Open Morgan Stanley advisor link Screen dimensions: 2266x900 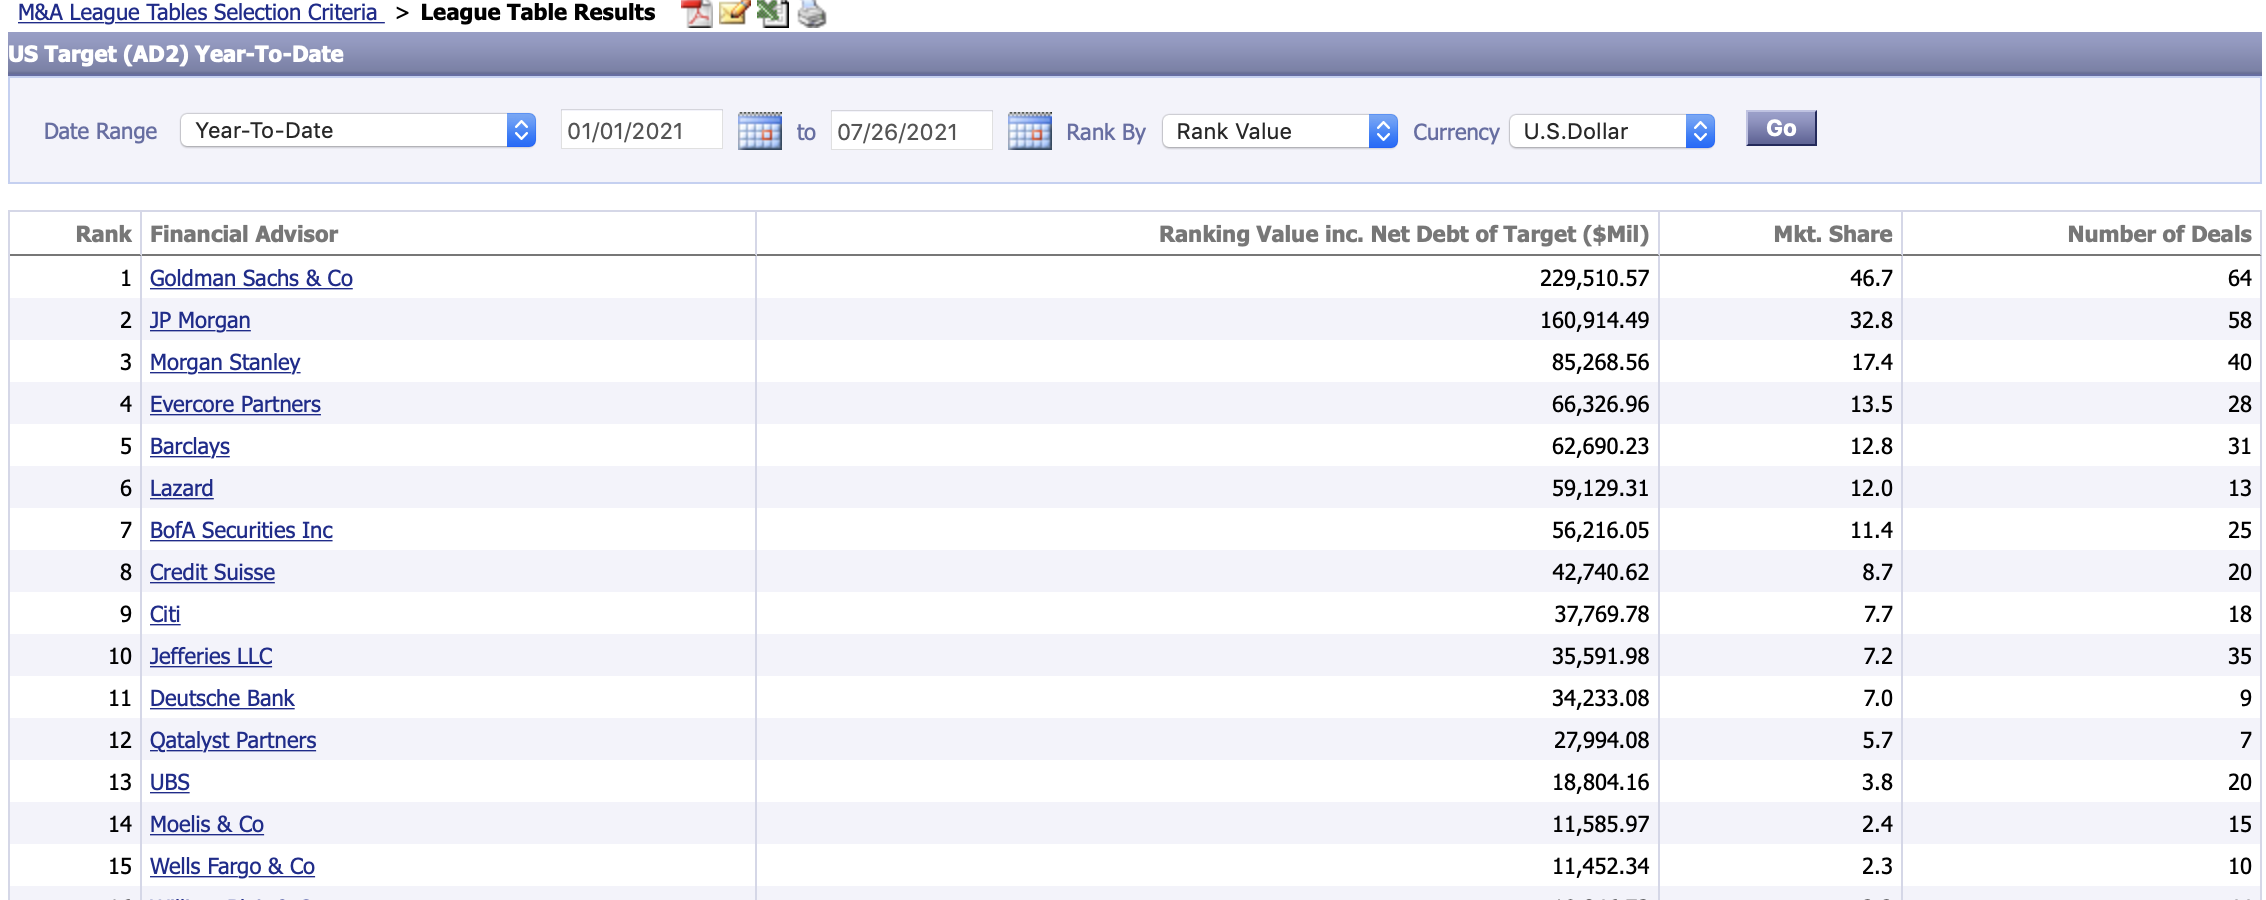click(225, 362)
